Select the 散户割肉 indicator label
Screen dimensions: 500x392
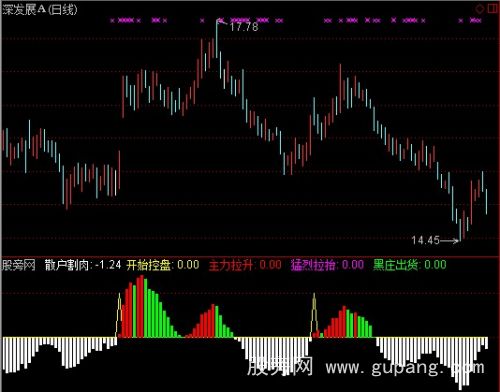tap(67, 265)
